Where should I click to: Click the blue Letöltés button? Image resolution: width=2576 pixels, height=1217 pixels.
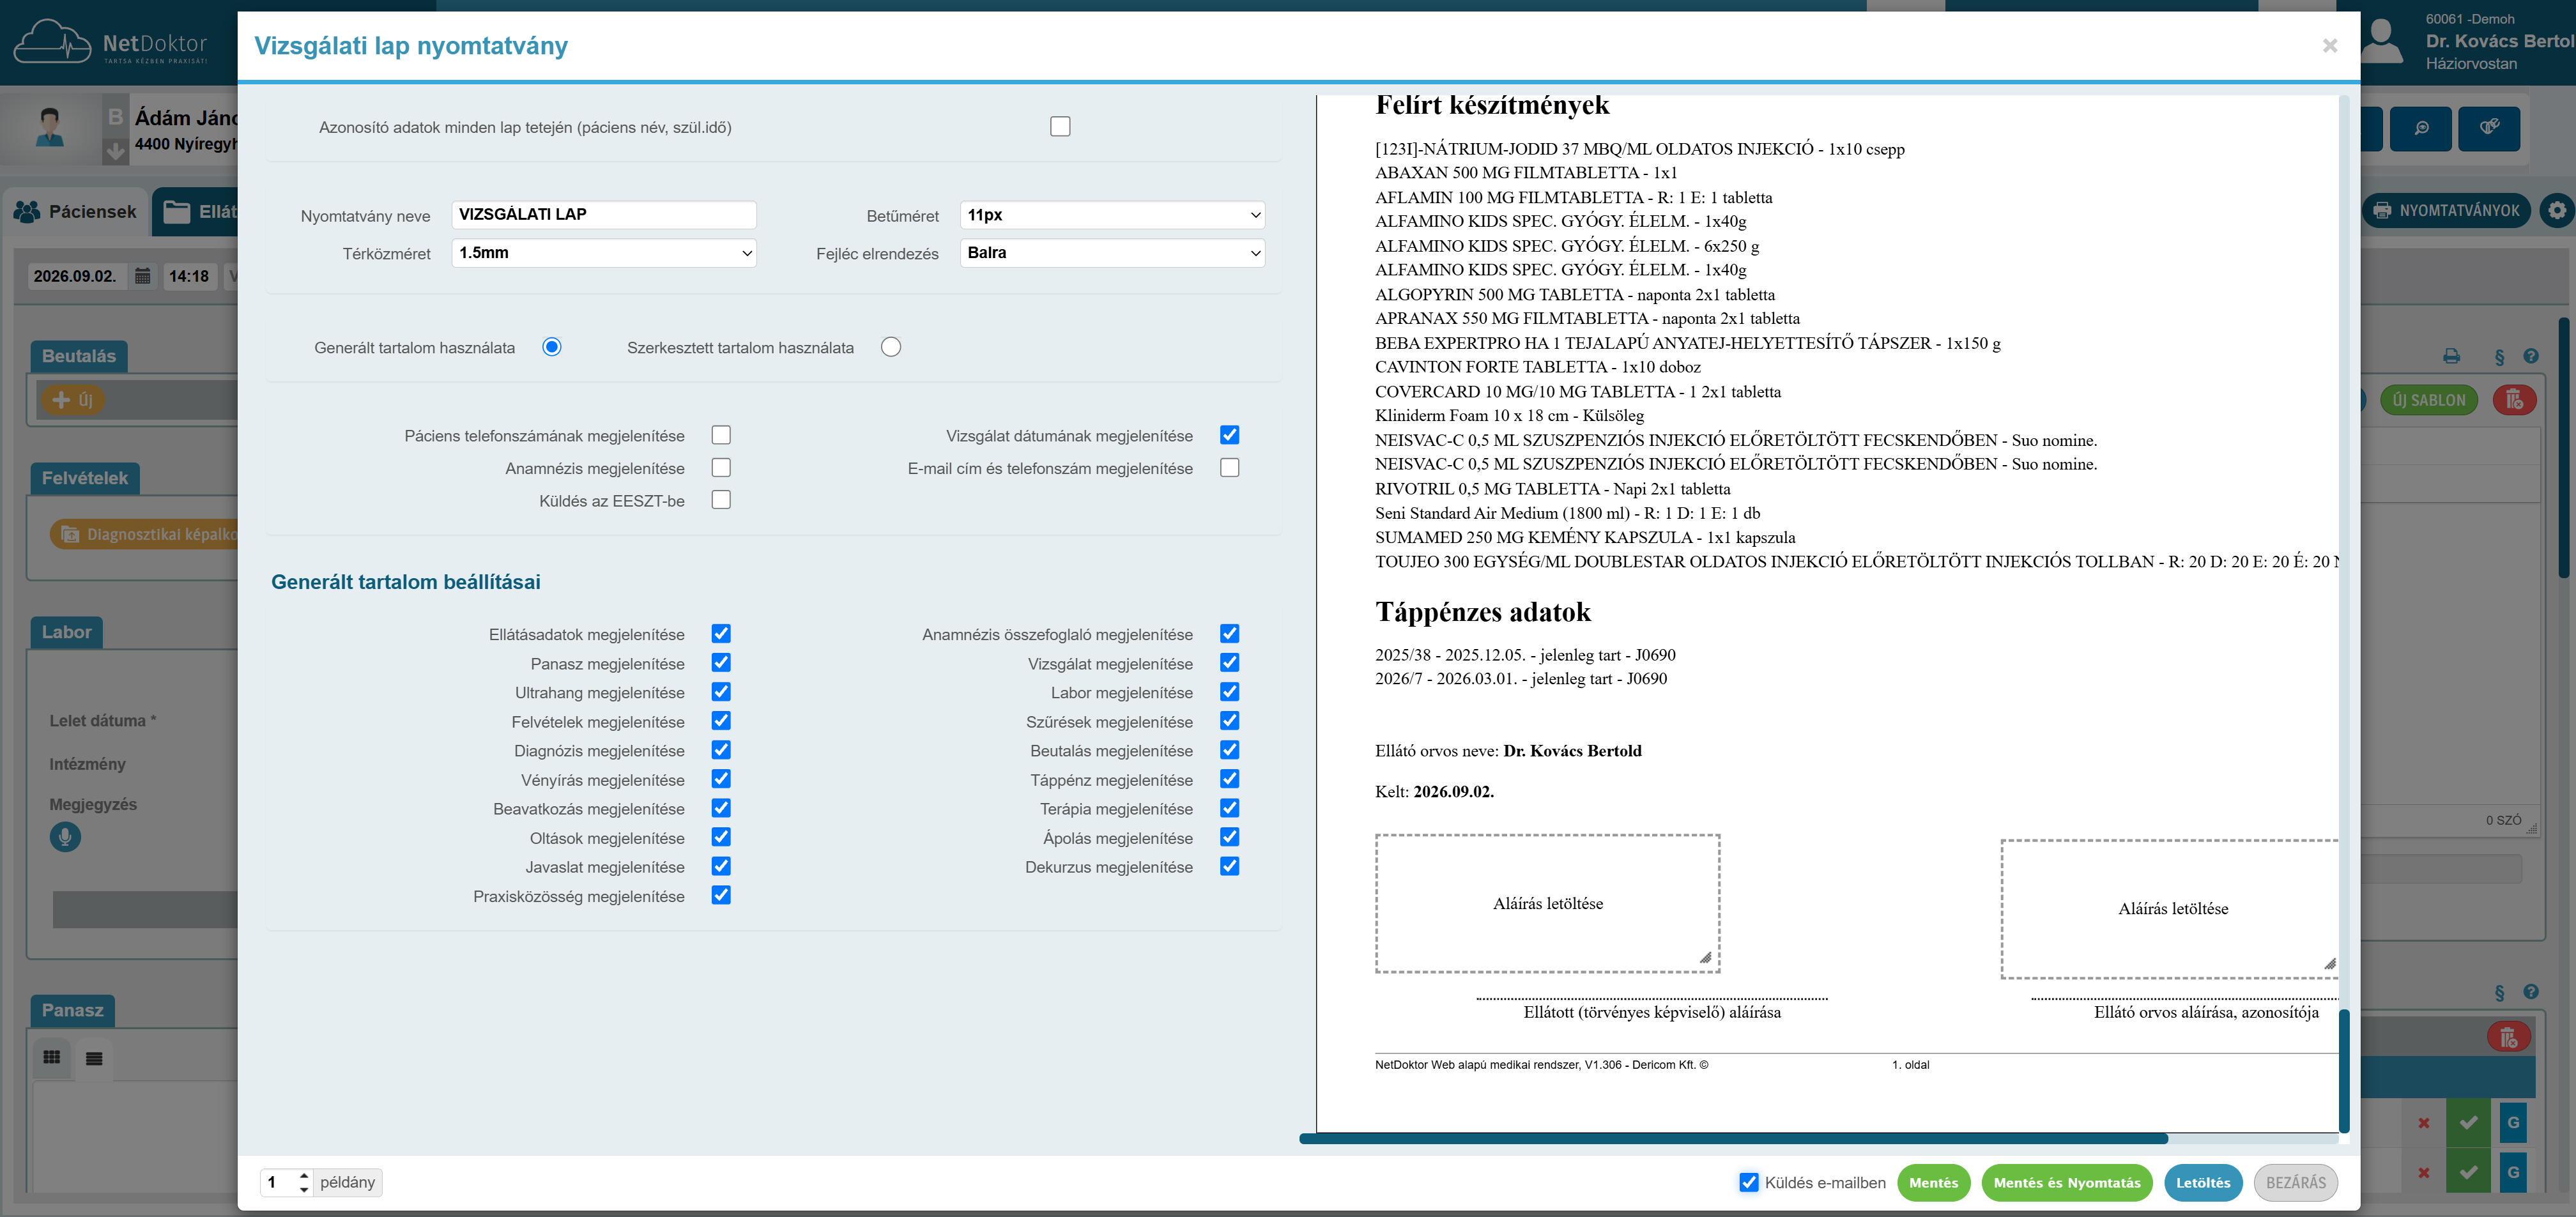2203,1182
